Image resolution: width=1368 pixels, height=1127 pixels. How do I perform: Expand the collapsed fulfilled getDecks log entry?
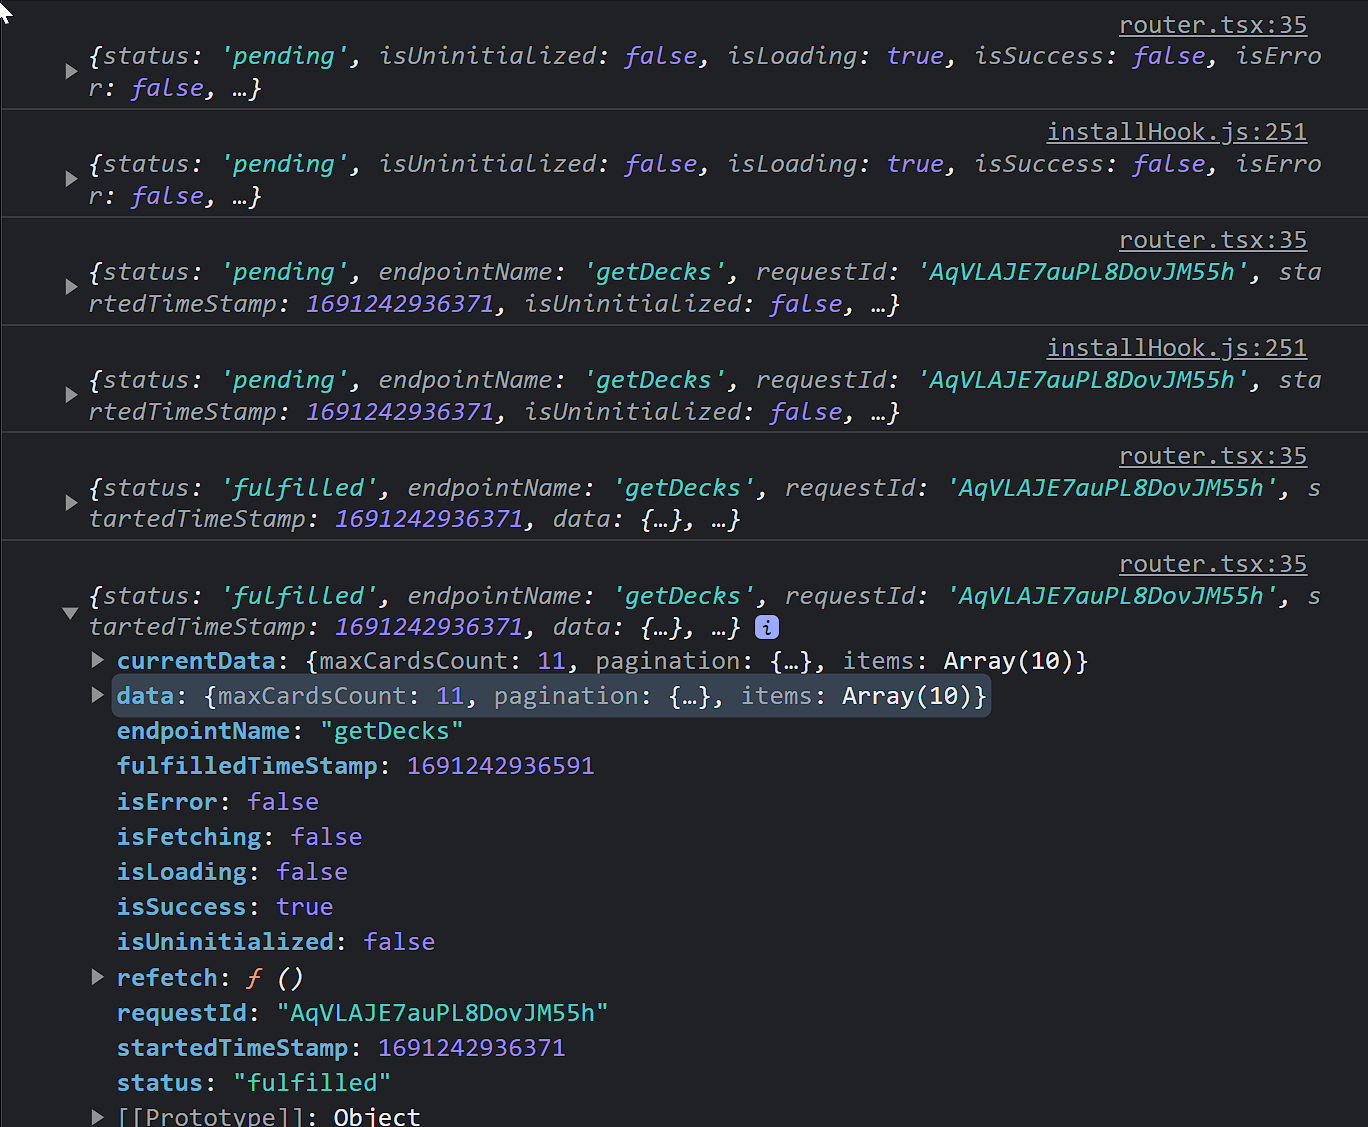click(x=71, y=503)
